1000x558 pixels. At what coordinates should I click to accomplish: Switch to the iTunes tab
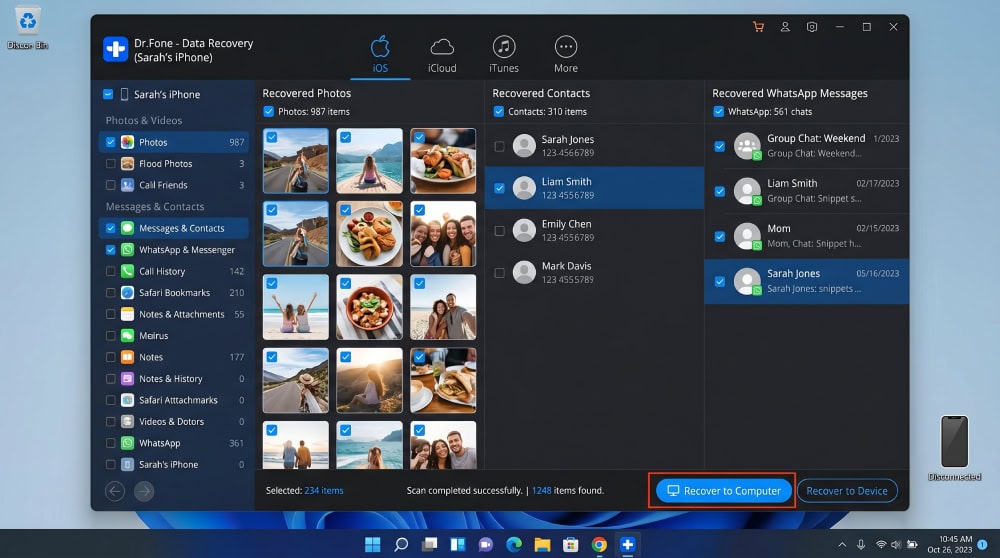[504, 55]
